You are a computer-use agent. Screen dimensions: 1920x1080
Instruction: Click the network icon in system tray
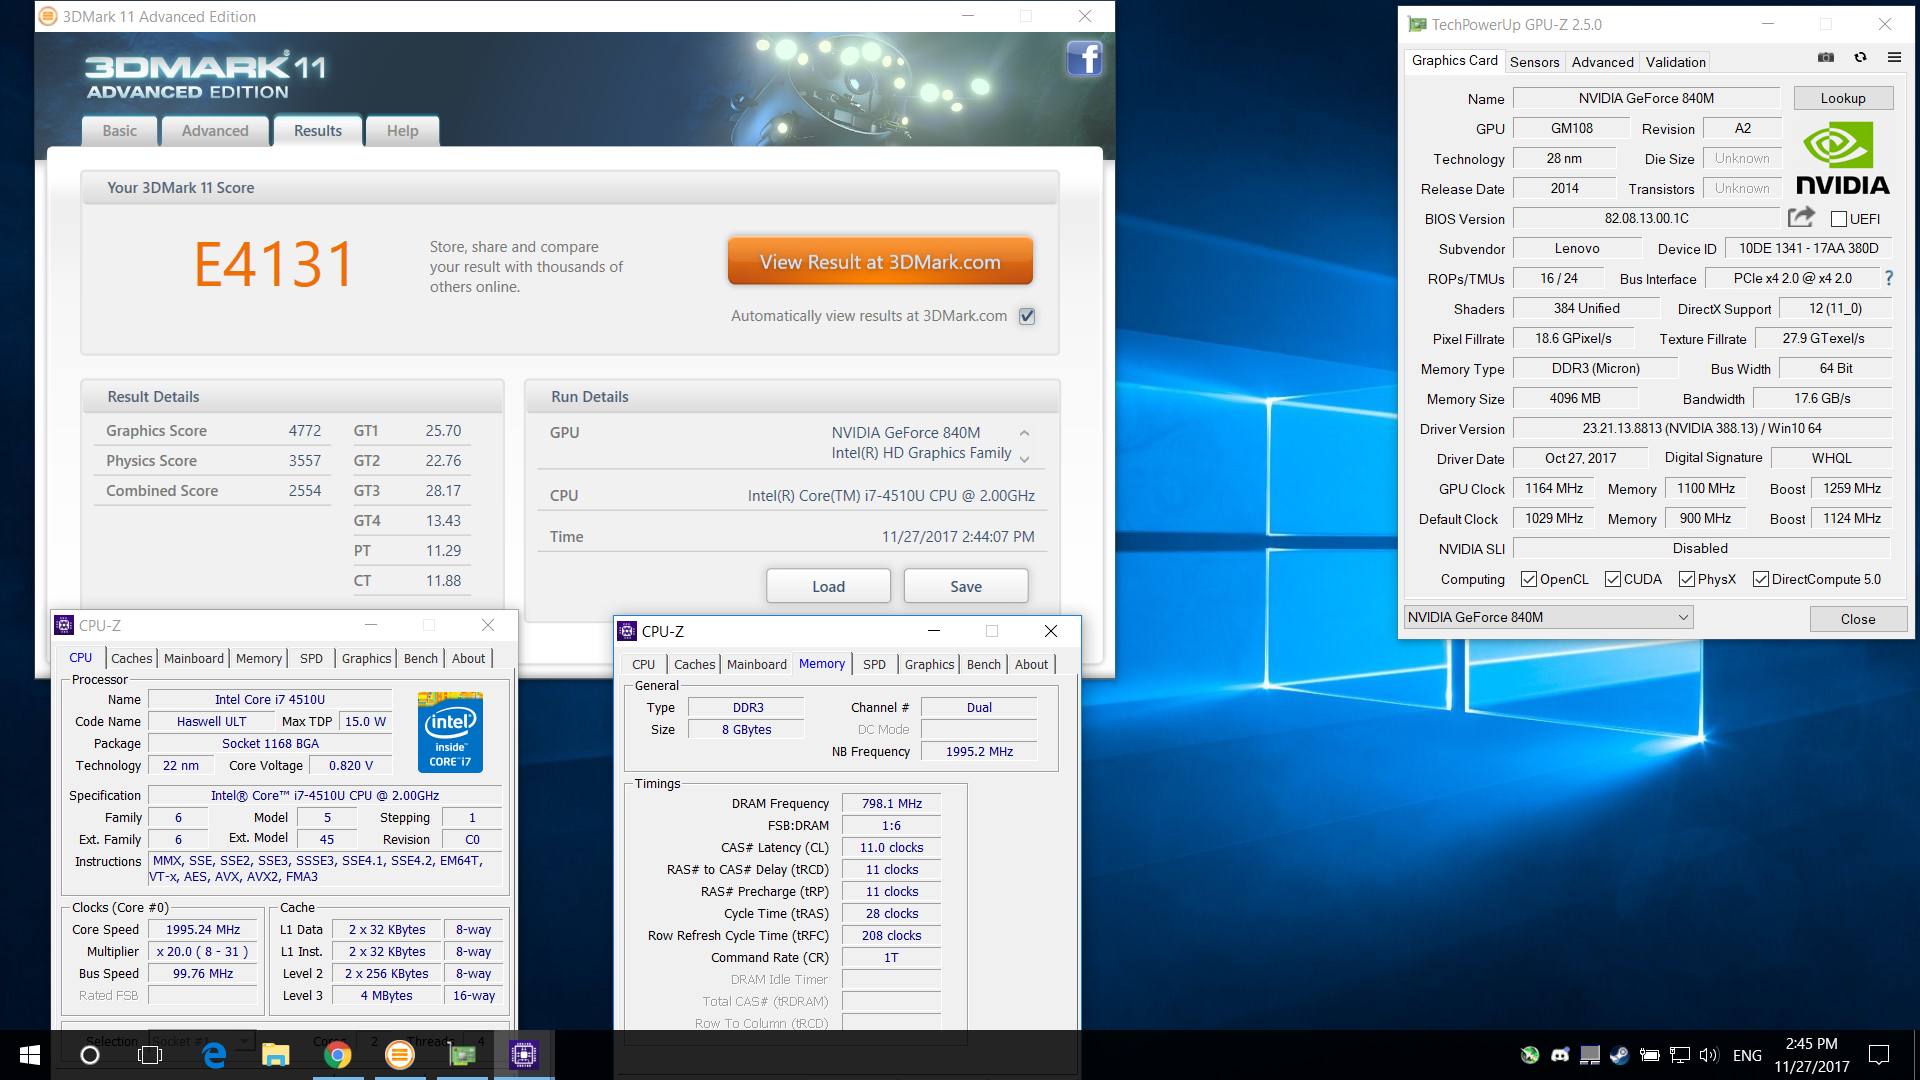tap(1679, 1055)
